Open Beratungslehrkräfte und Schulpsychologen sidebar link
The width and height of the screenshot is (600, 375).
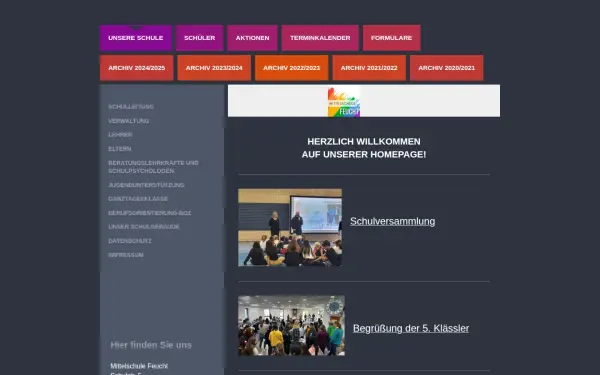[153, 167]
